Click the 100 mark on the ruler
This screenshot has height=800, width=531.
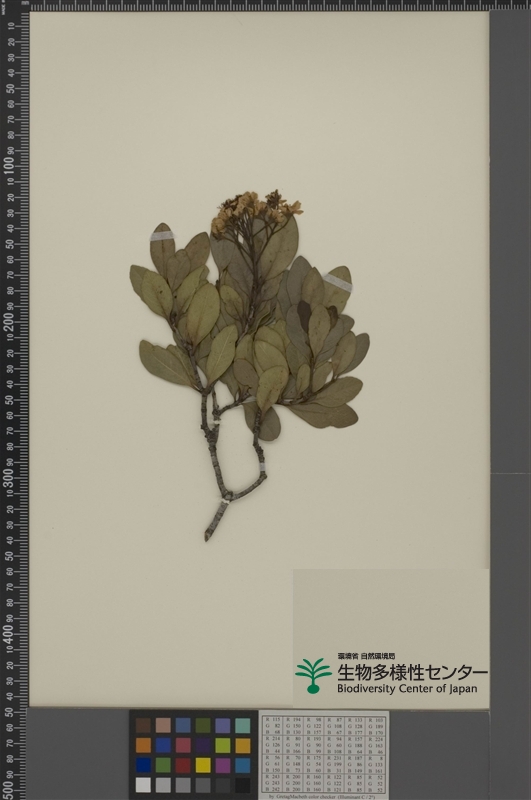point(9,166)
